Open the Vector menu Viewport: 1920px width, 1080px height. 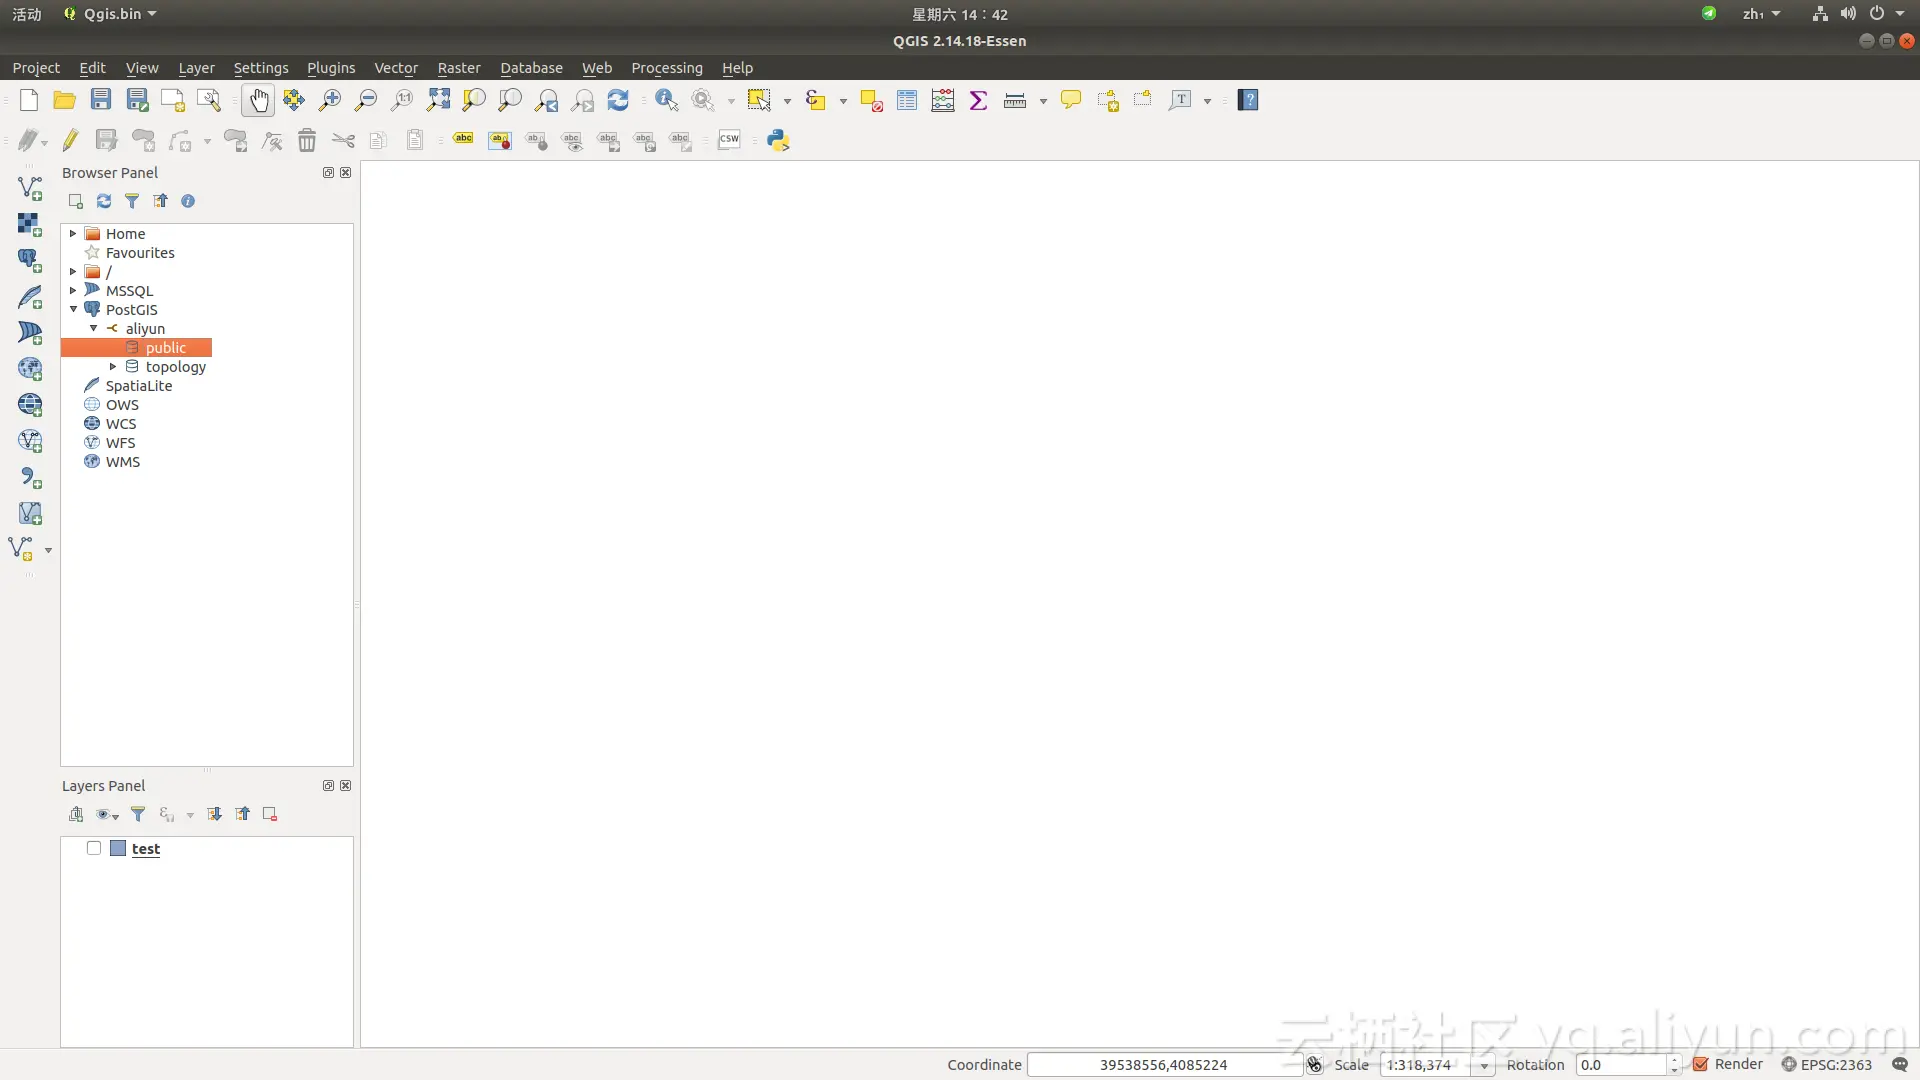tap(396, 67)
